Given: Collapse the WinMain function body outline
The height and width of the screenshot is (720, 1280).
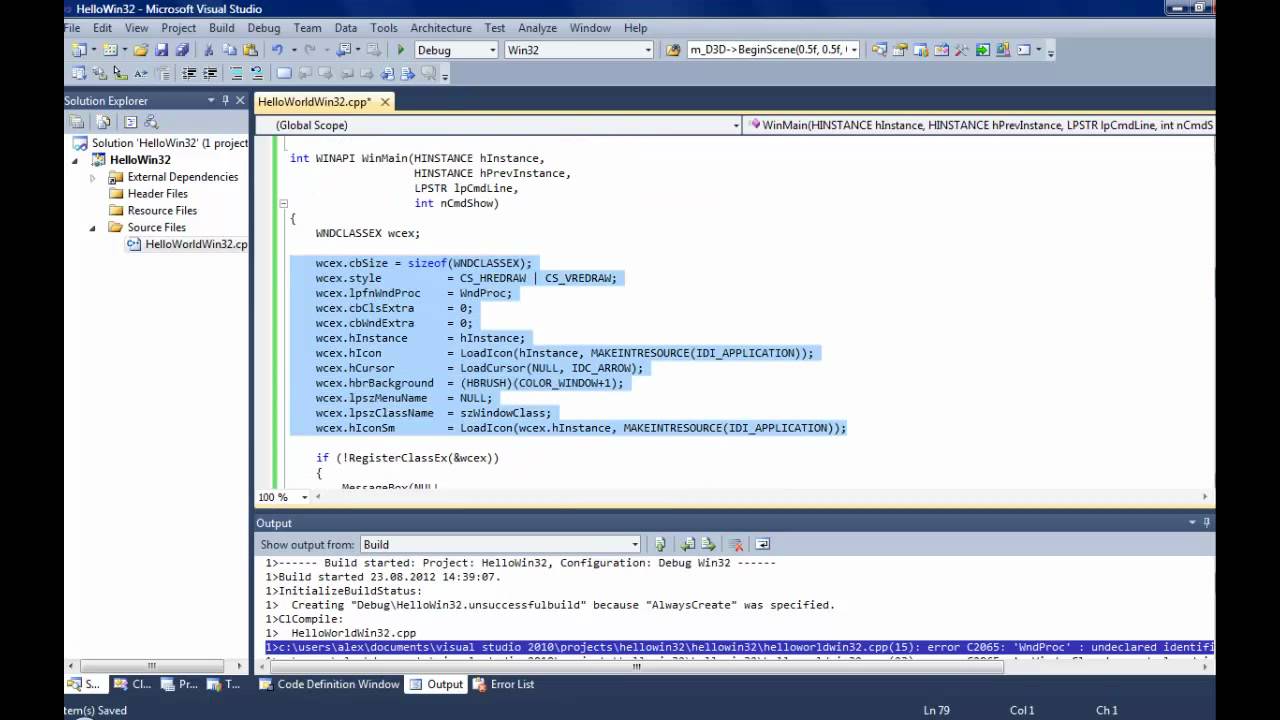Looking at the screenshot, I should click(x=283, y=203).
